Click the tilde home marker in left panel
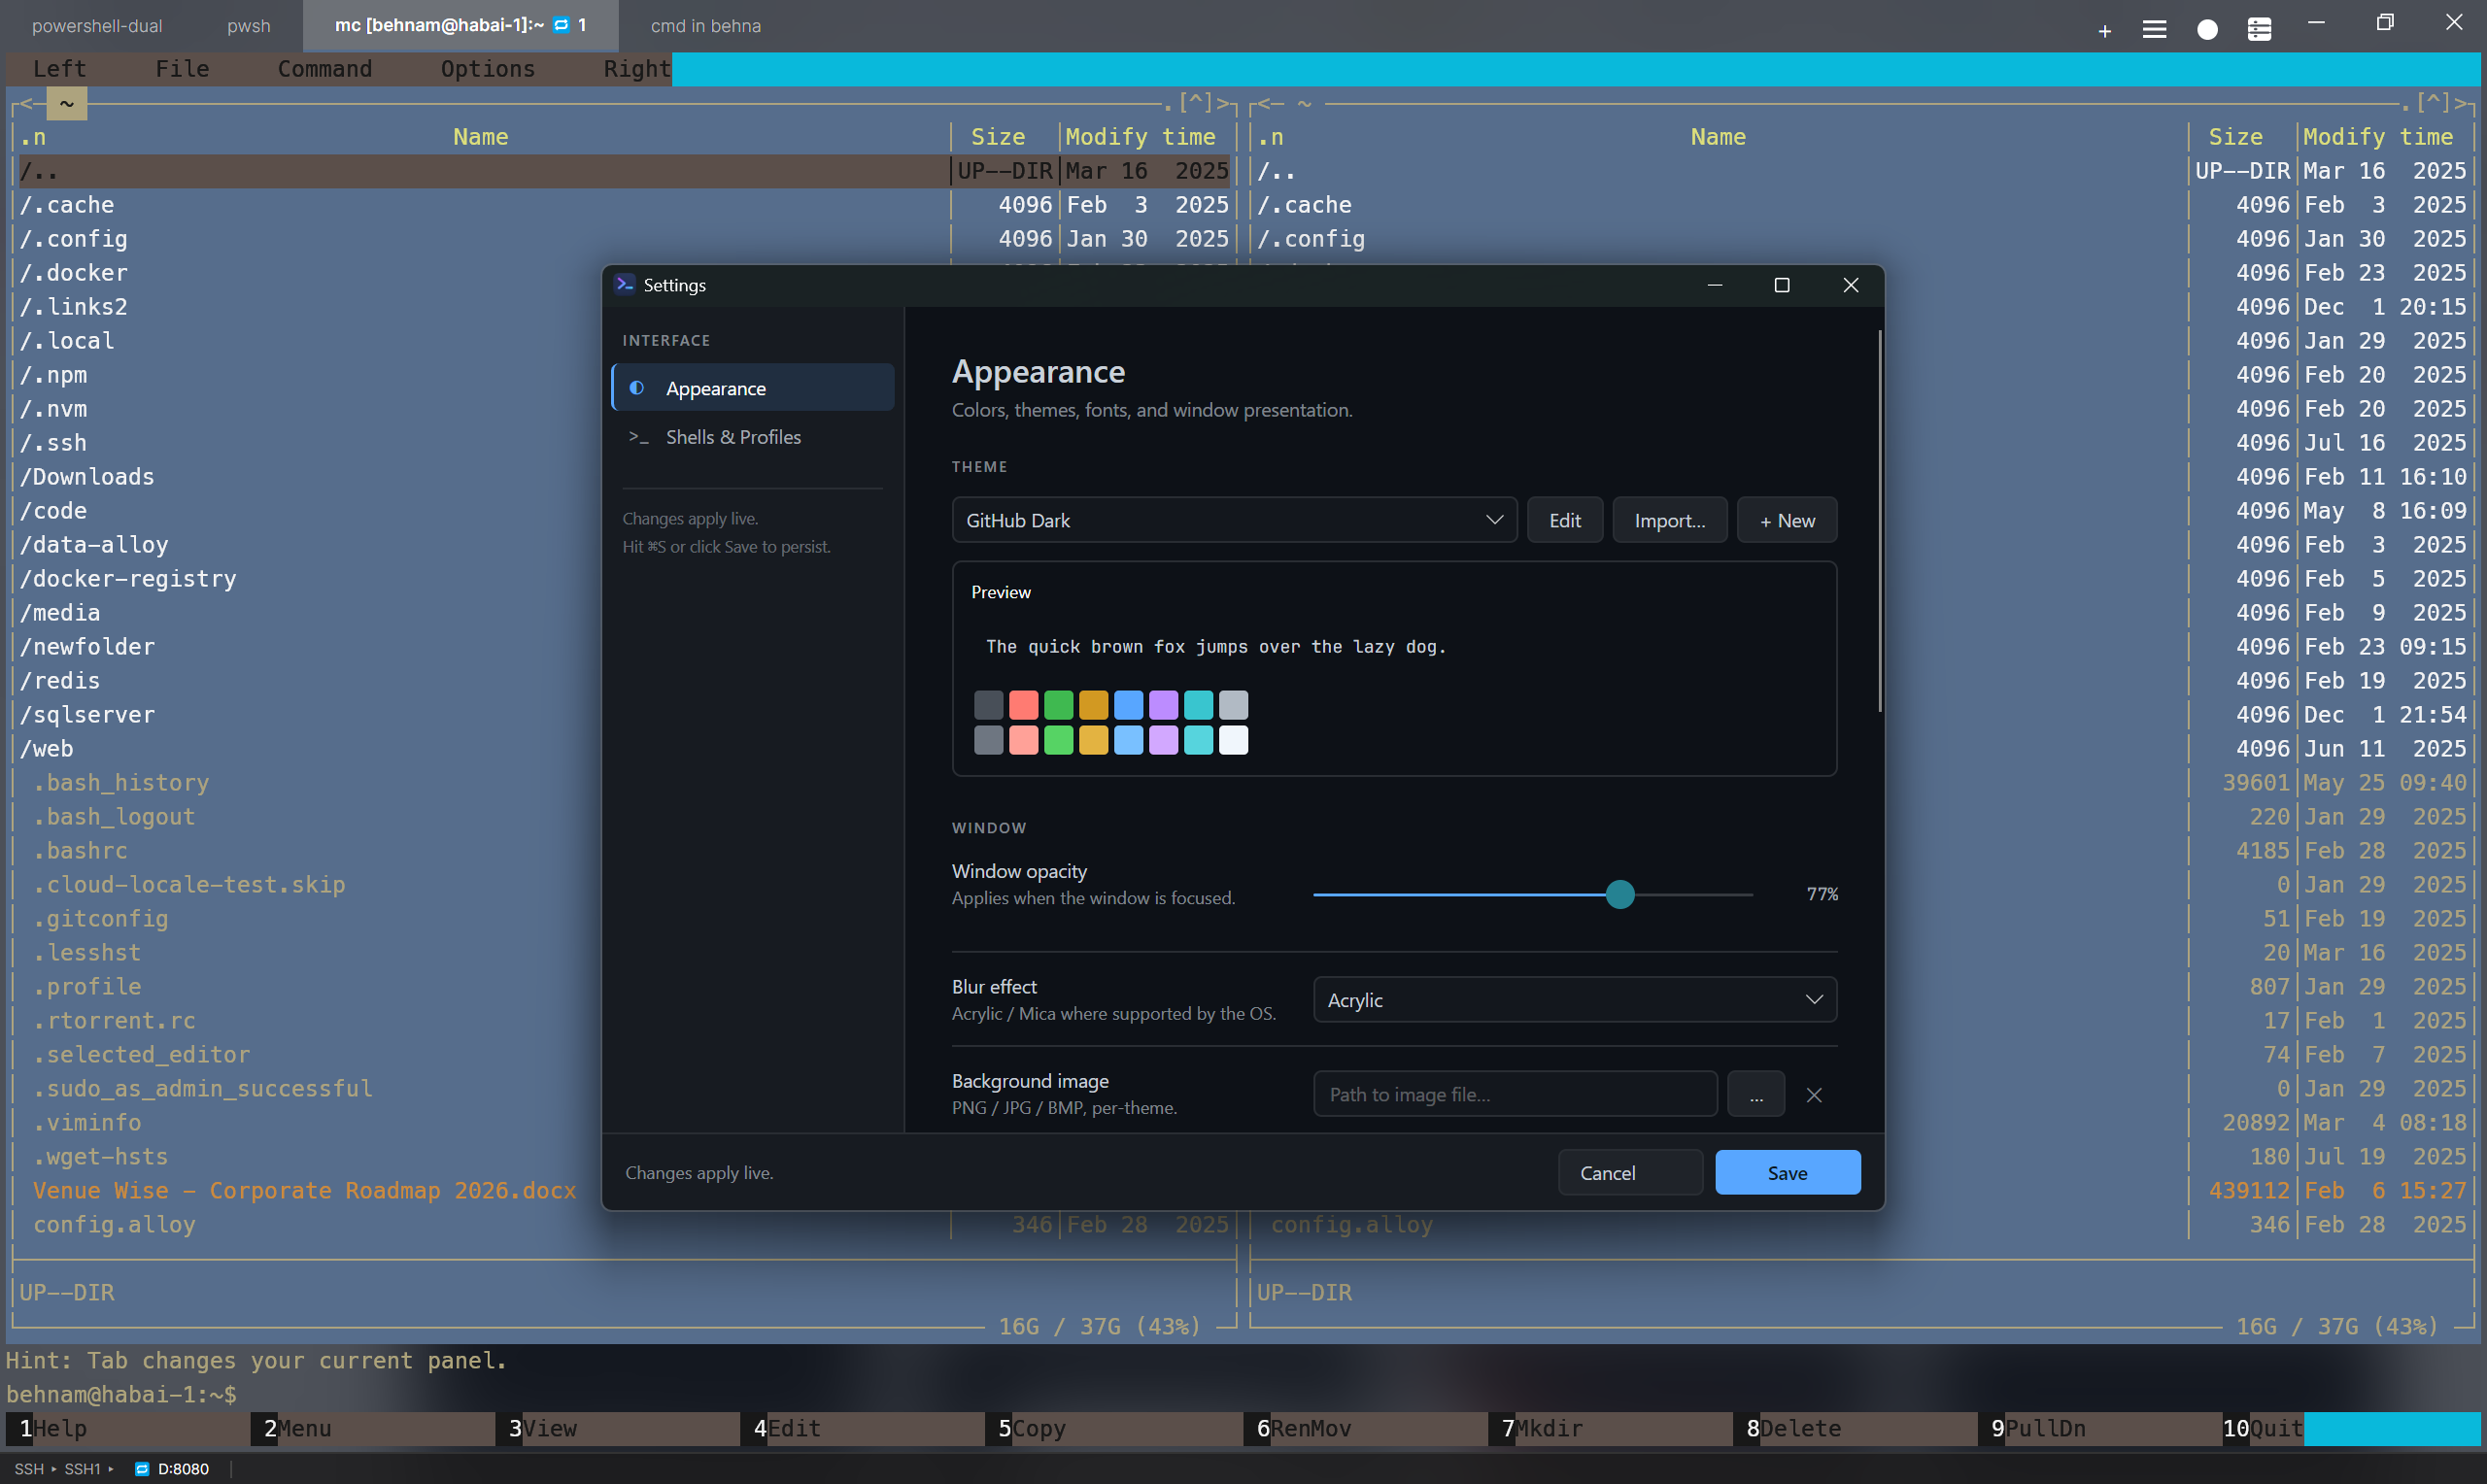 pos(67,103)
